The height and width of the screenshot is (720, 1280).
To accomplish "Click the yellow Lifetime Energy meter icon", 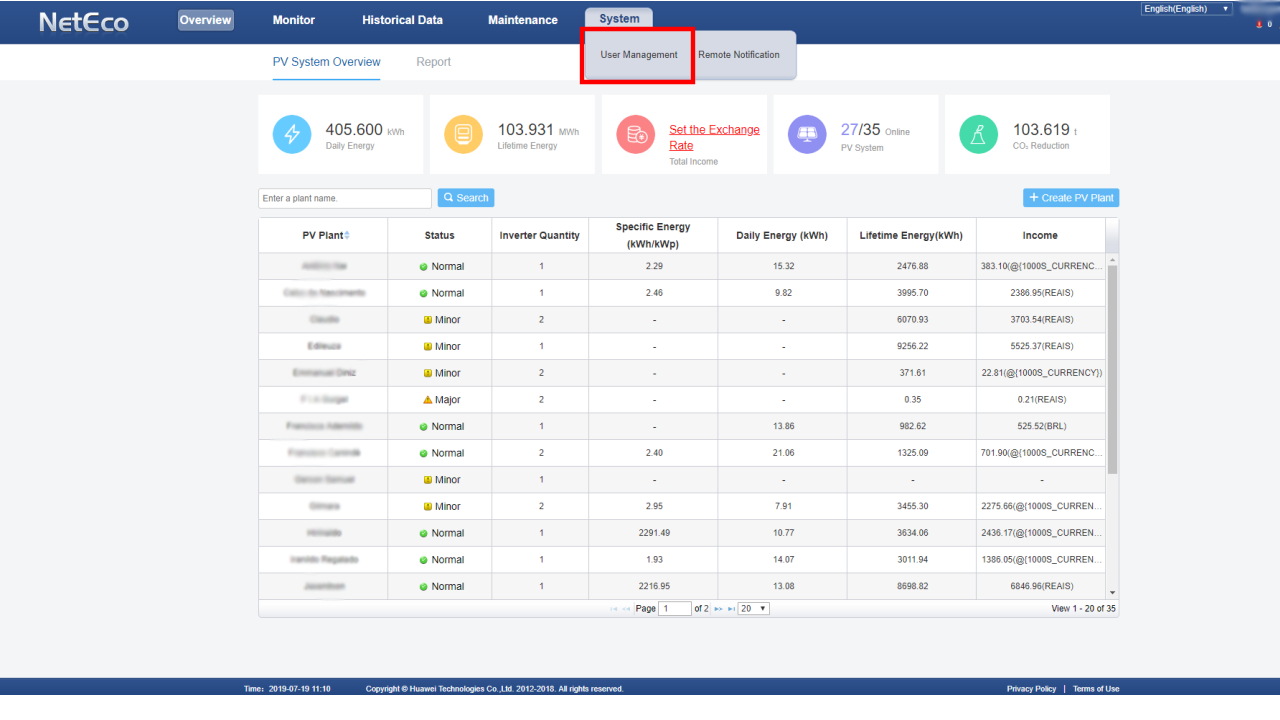I will (x=463, y=135).
